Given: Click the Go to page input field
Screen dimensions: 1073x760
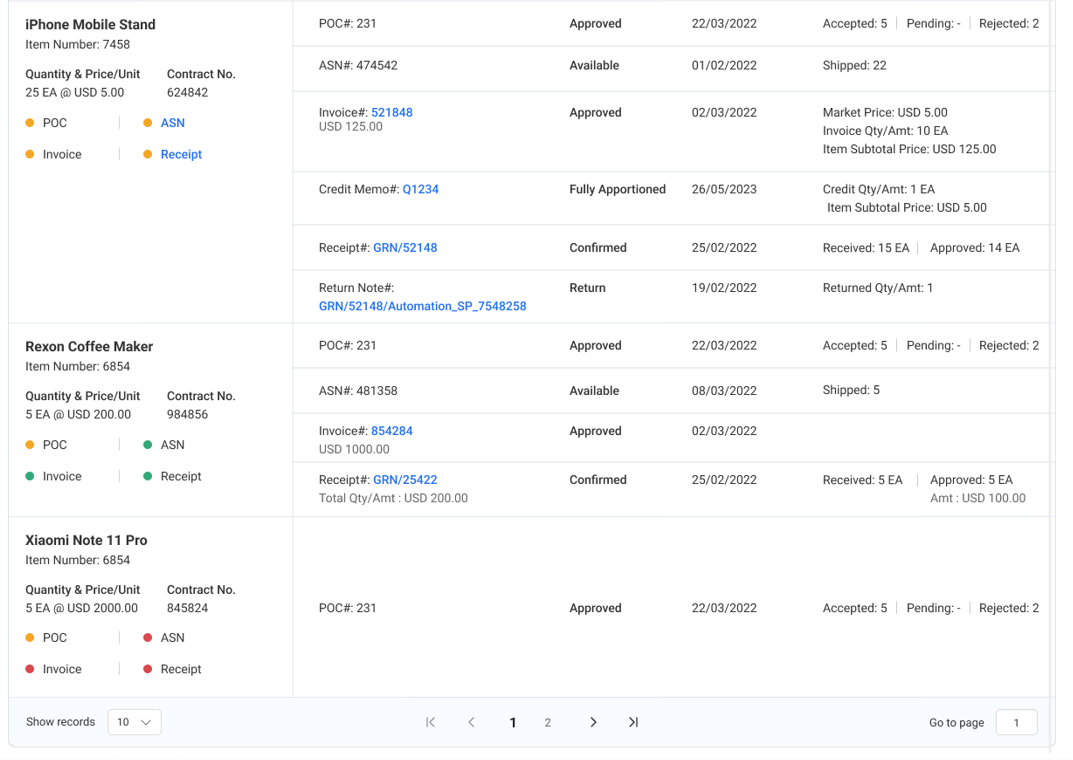Looking at the screenshot, I should coord(1016,722).
